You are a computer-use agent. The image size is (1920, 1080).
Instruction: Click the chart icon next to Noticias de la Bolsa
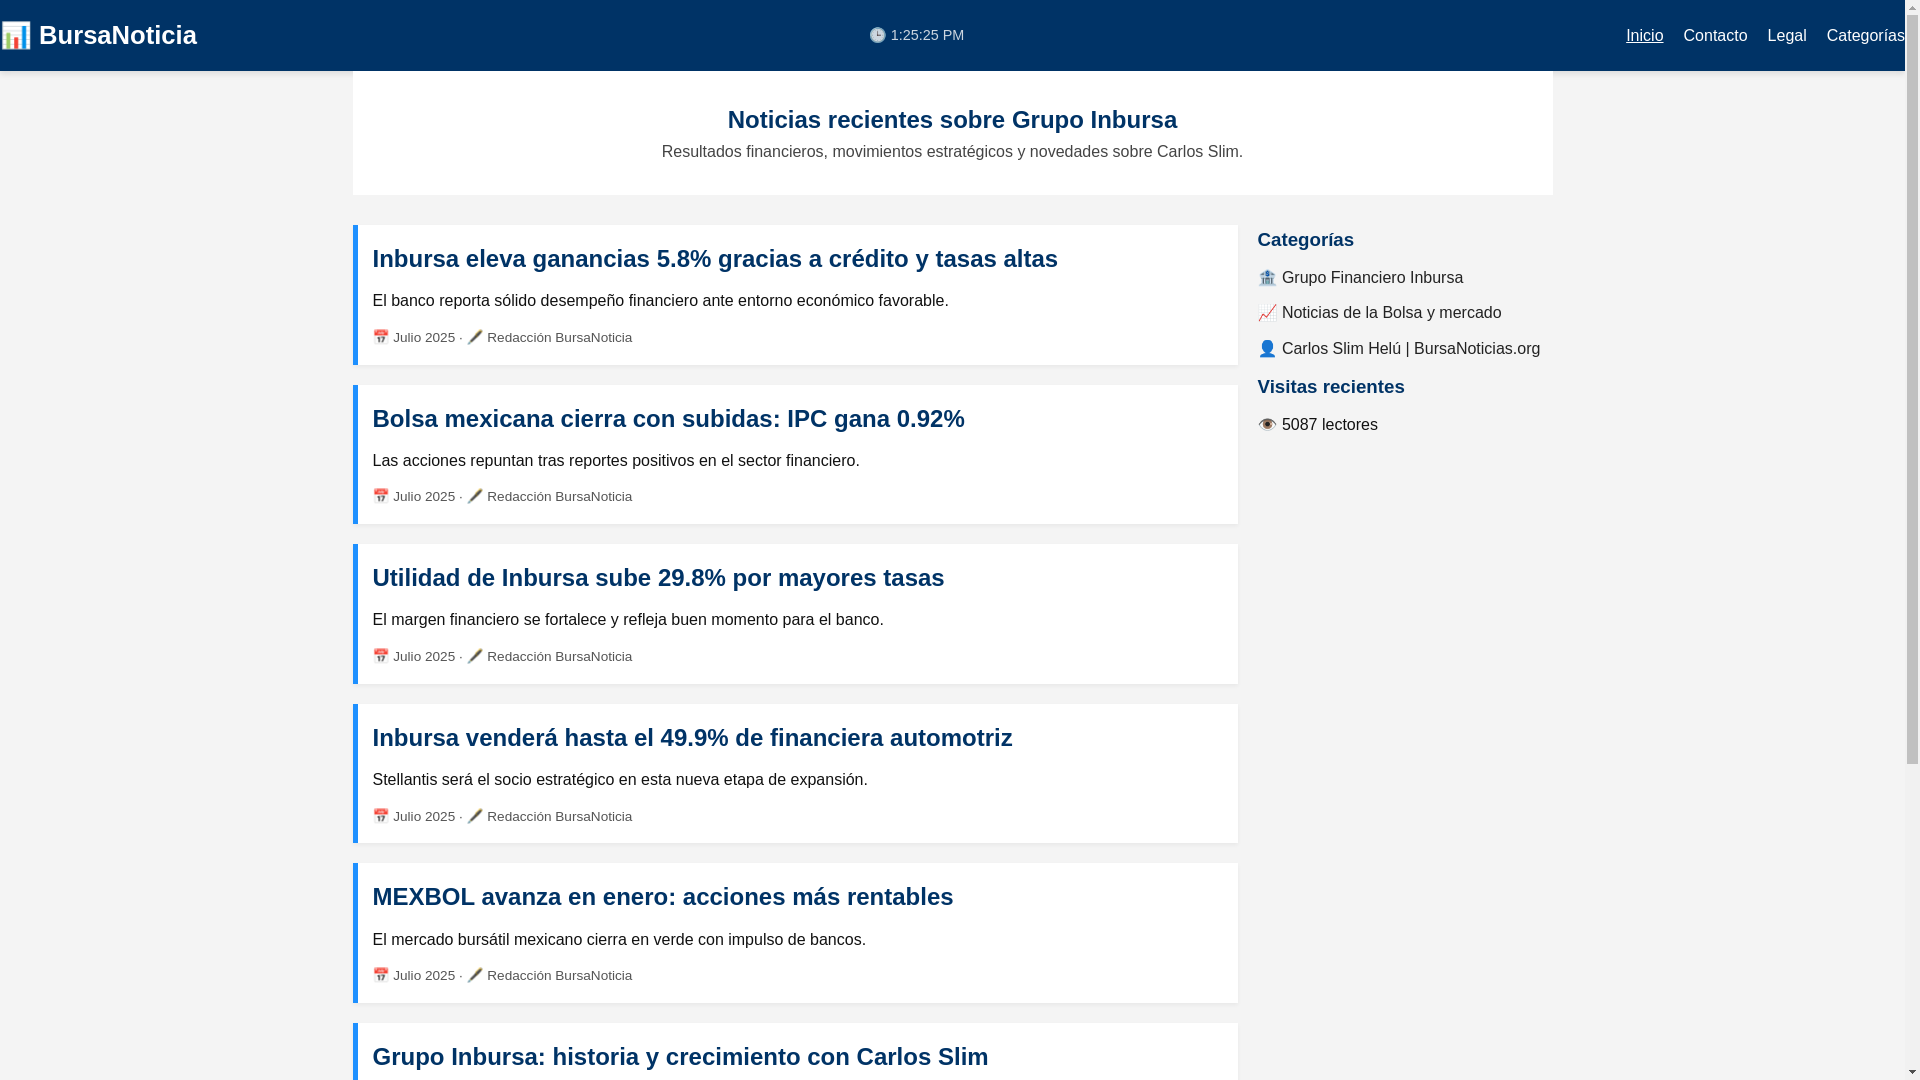tap(1267, 313)
